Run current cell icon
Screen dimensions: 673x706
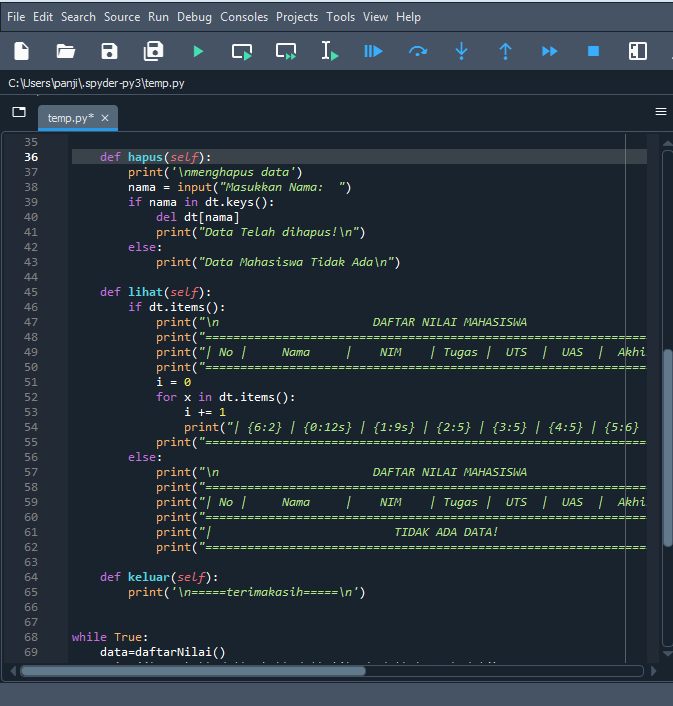point(242,51)
